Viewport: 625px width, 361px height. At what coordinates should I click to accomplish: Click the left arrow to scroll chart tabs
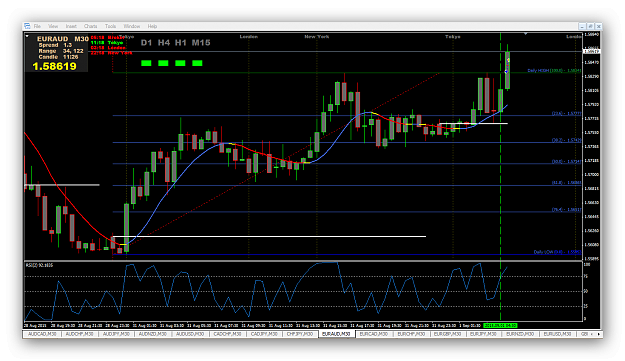click(592, 334)
